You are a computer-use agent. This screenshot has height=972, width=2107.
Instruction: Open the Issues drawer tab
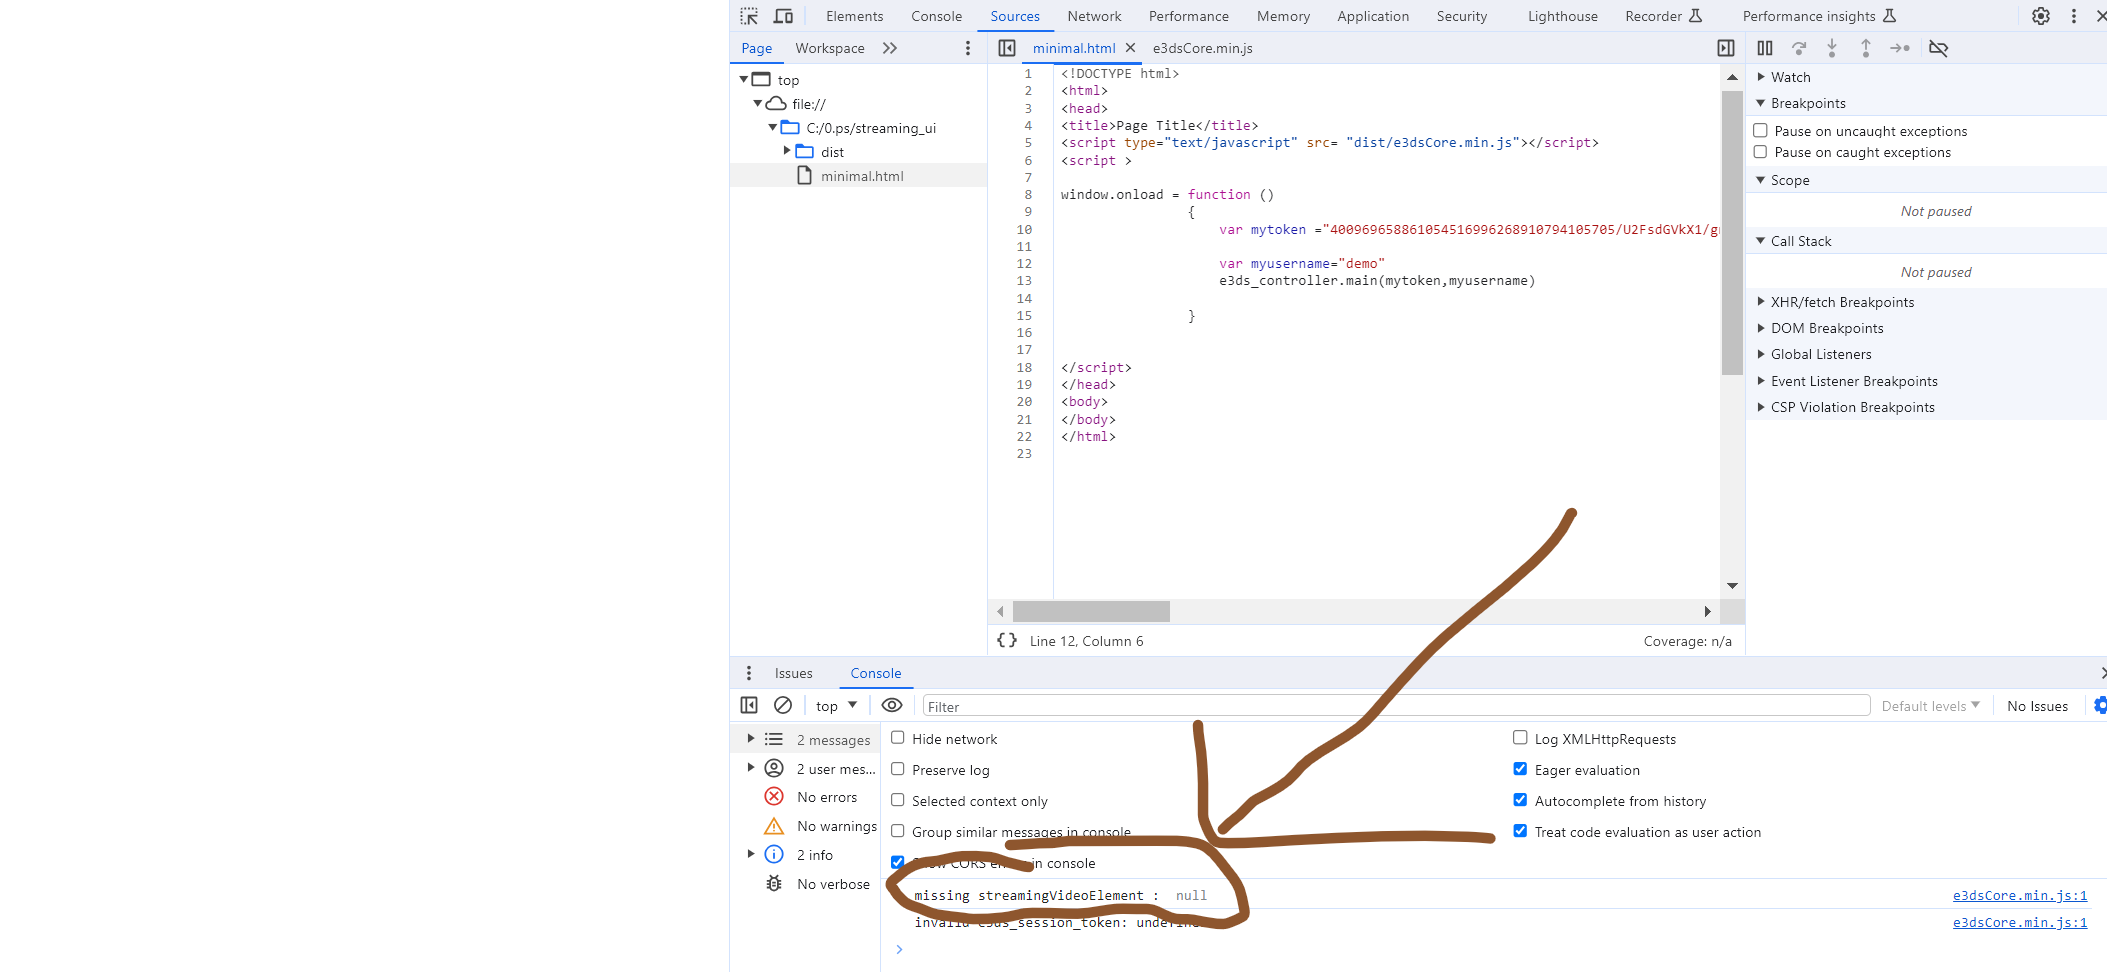[793, 673]
